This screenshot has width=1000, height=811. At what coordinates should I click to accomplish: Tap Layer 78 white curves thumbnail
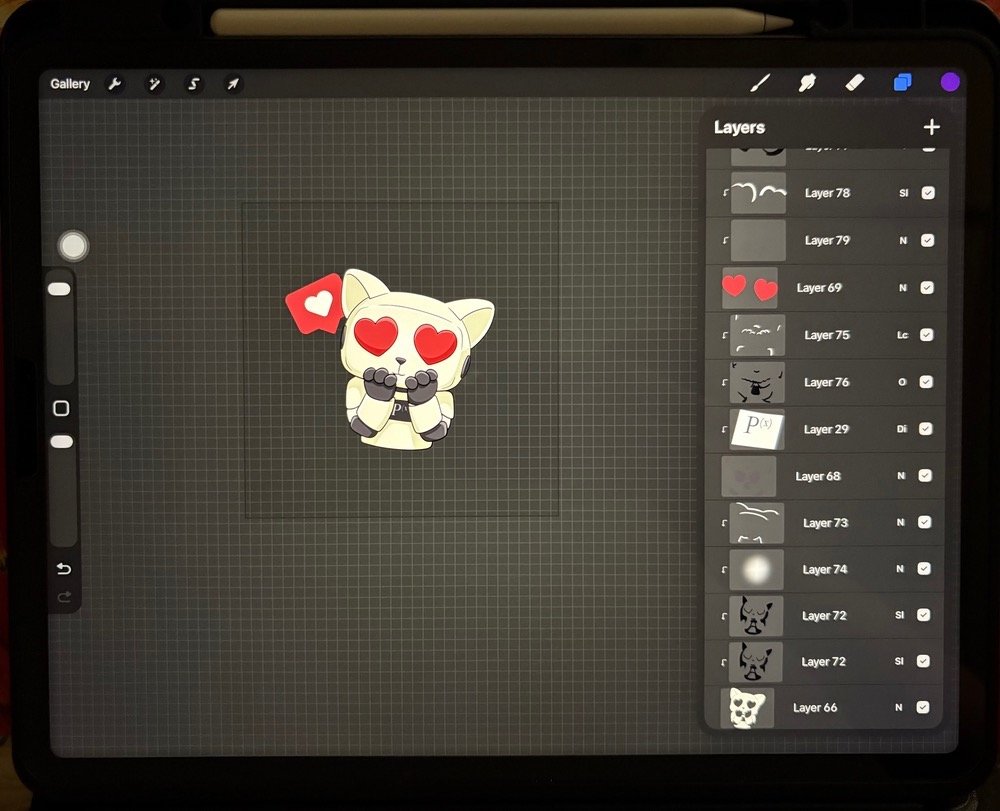(x=758, y=193)
